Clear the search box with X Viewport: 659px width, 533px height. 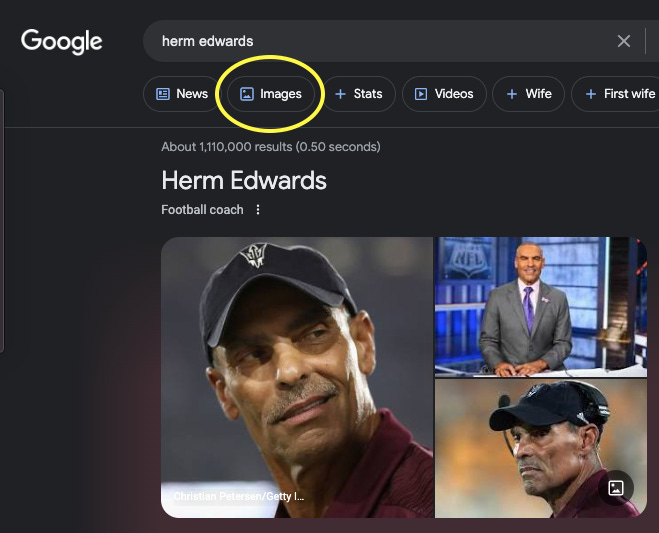click(x=624, y=41)
